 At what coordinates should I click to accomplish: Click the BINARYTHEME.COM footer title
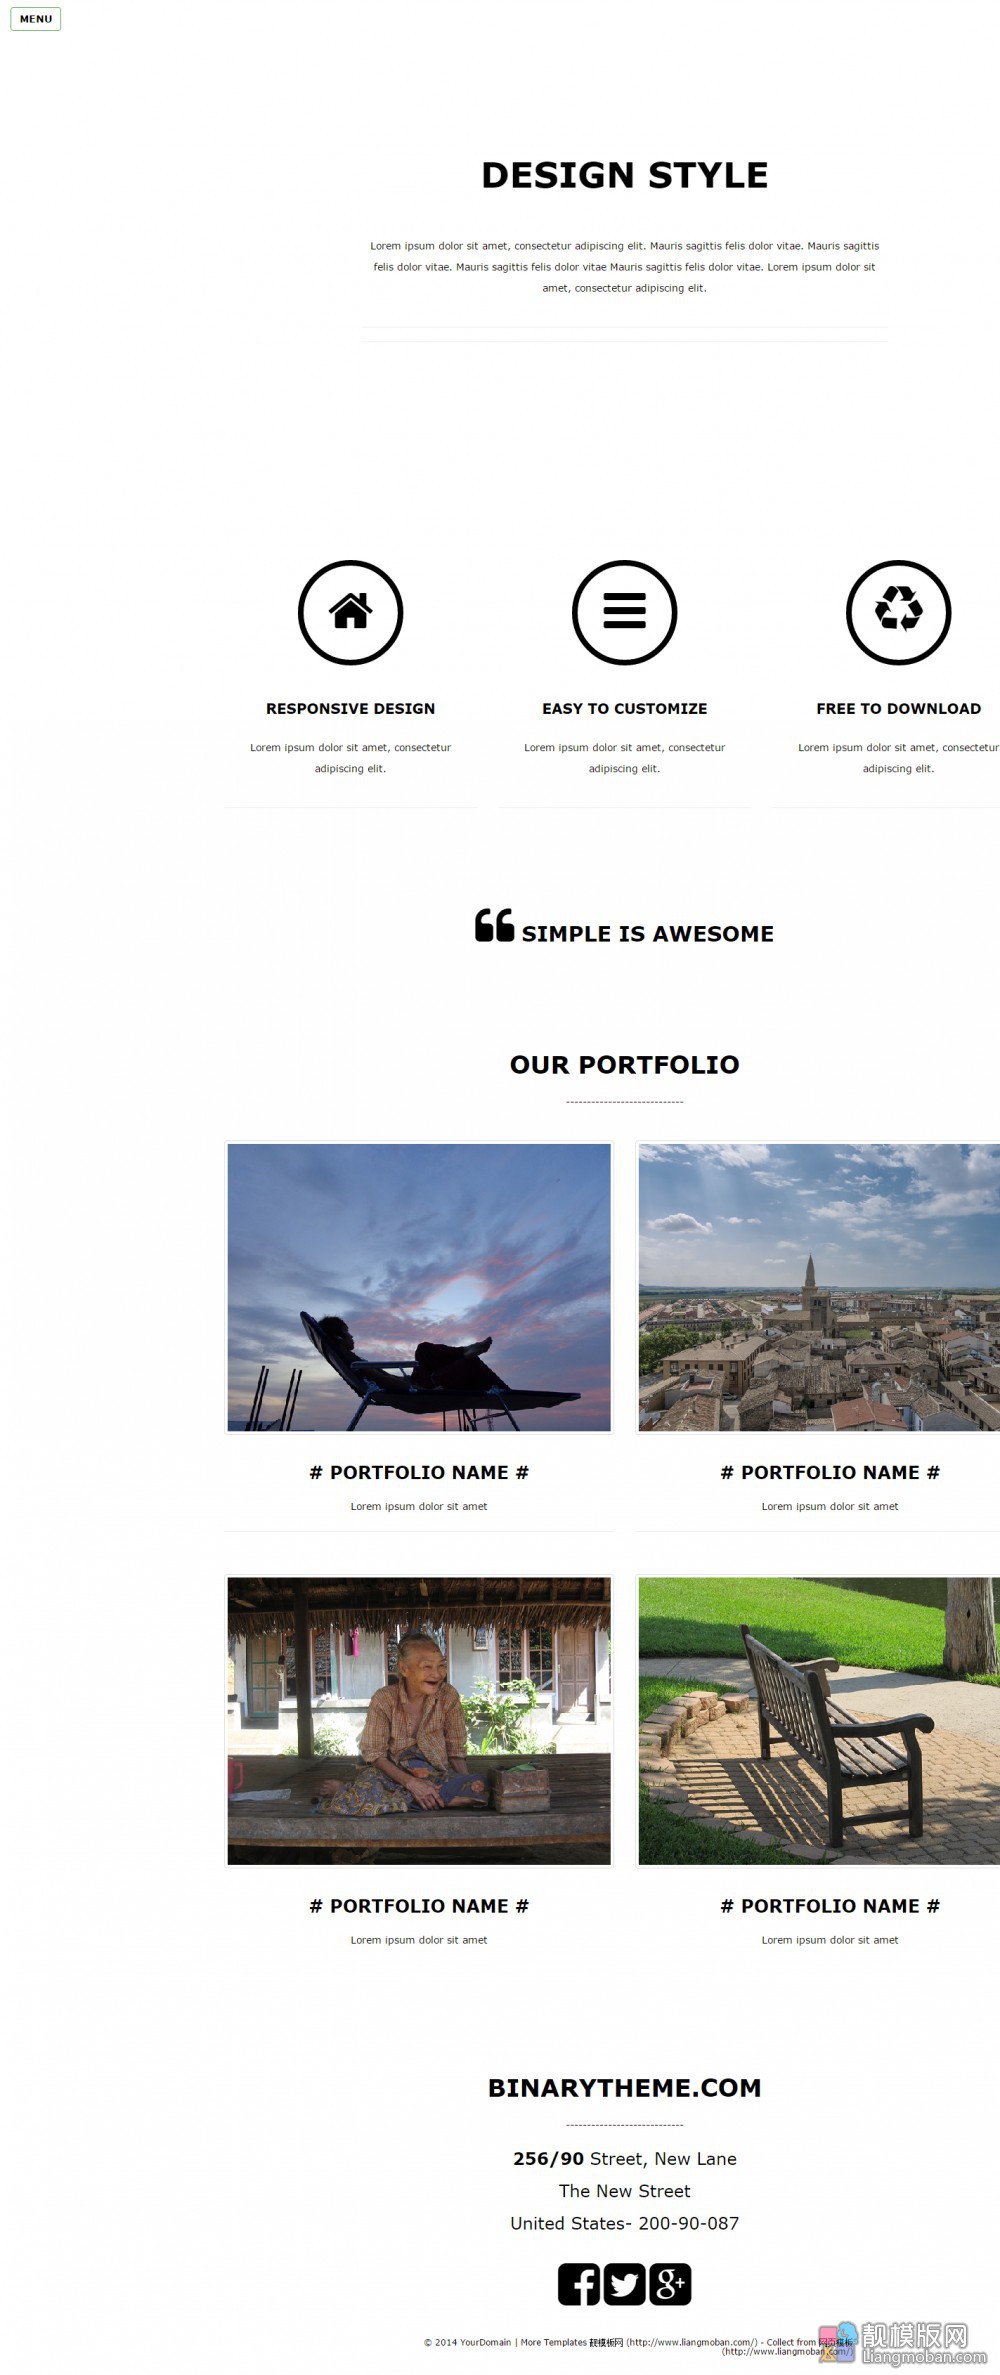(x=625, y=2088)
